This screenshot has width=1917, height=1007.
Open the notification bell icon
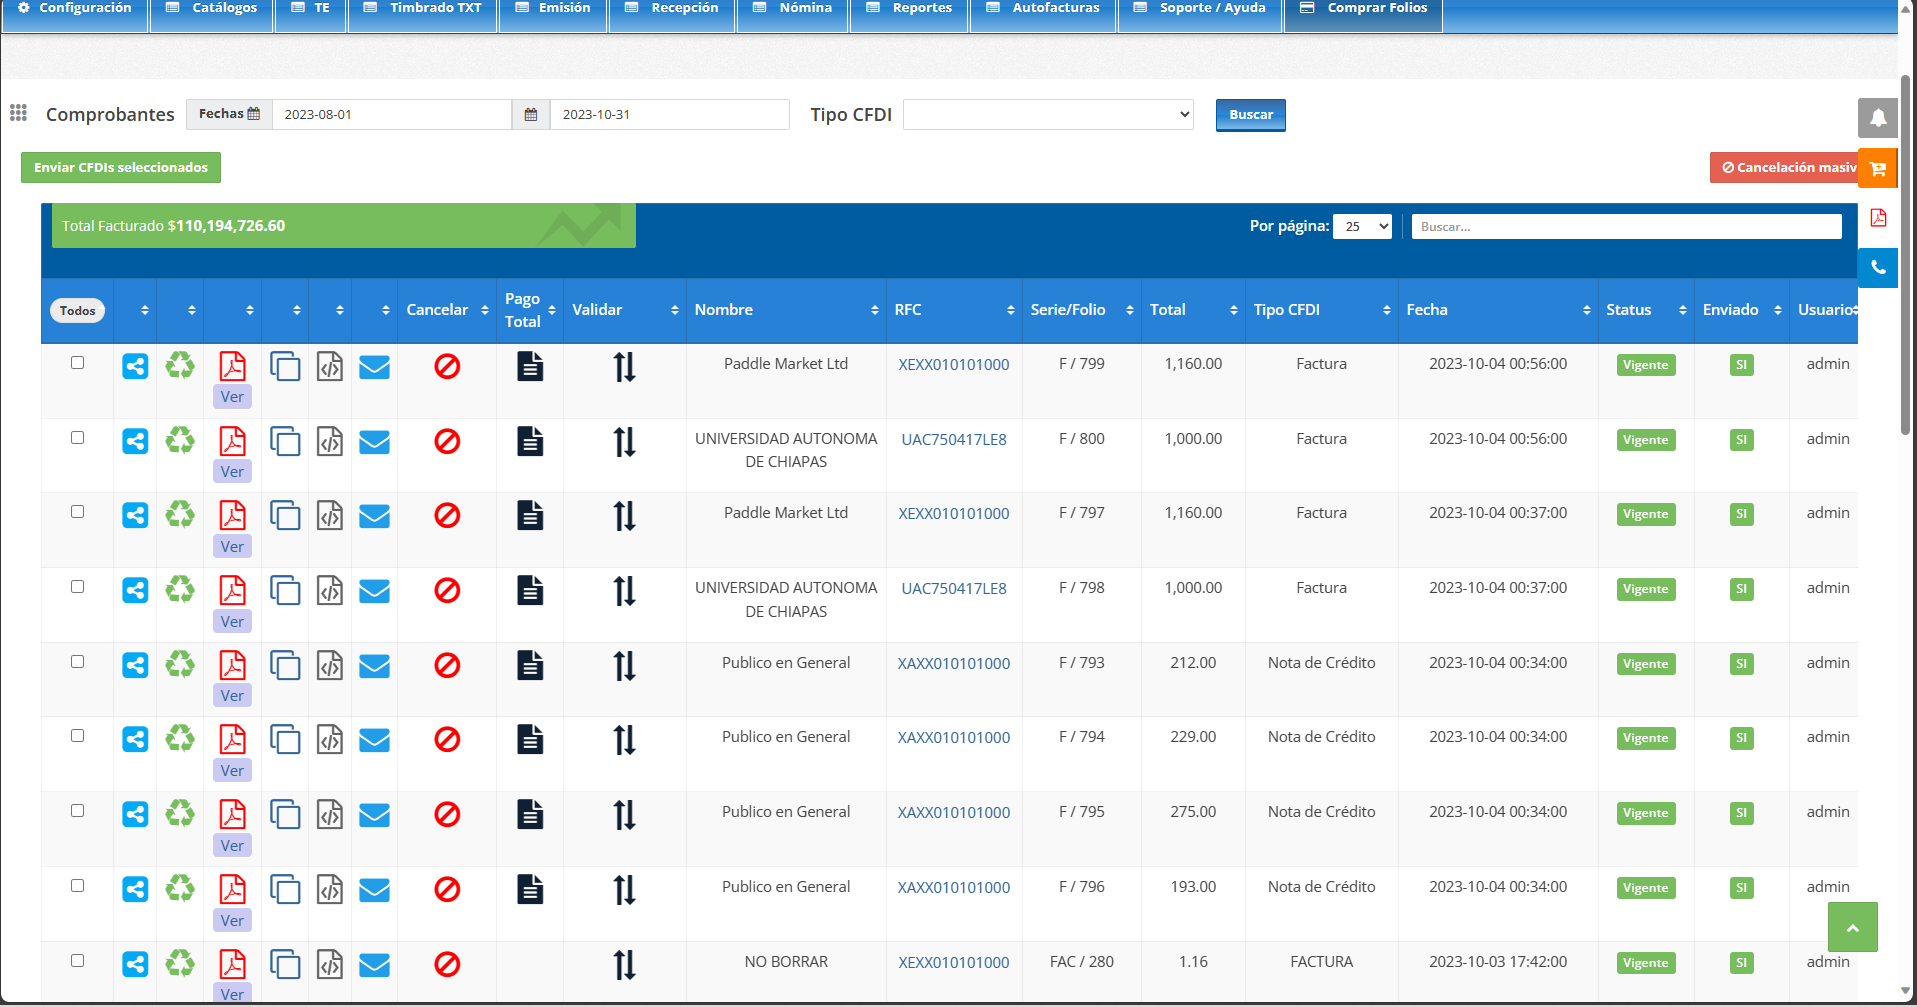1878,118
